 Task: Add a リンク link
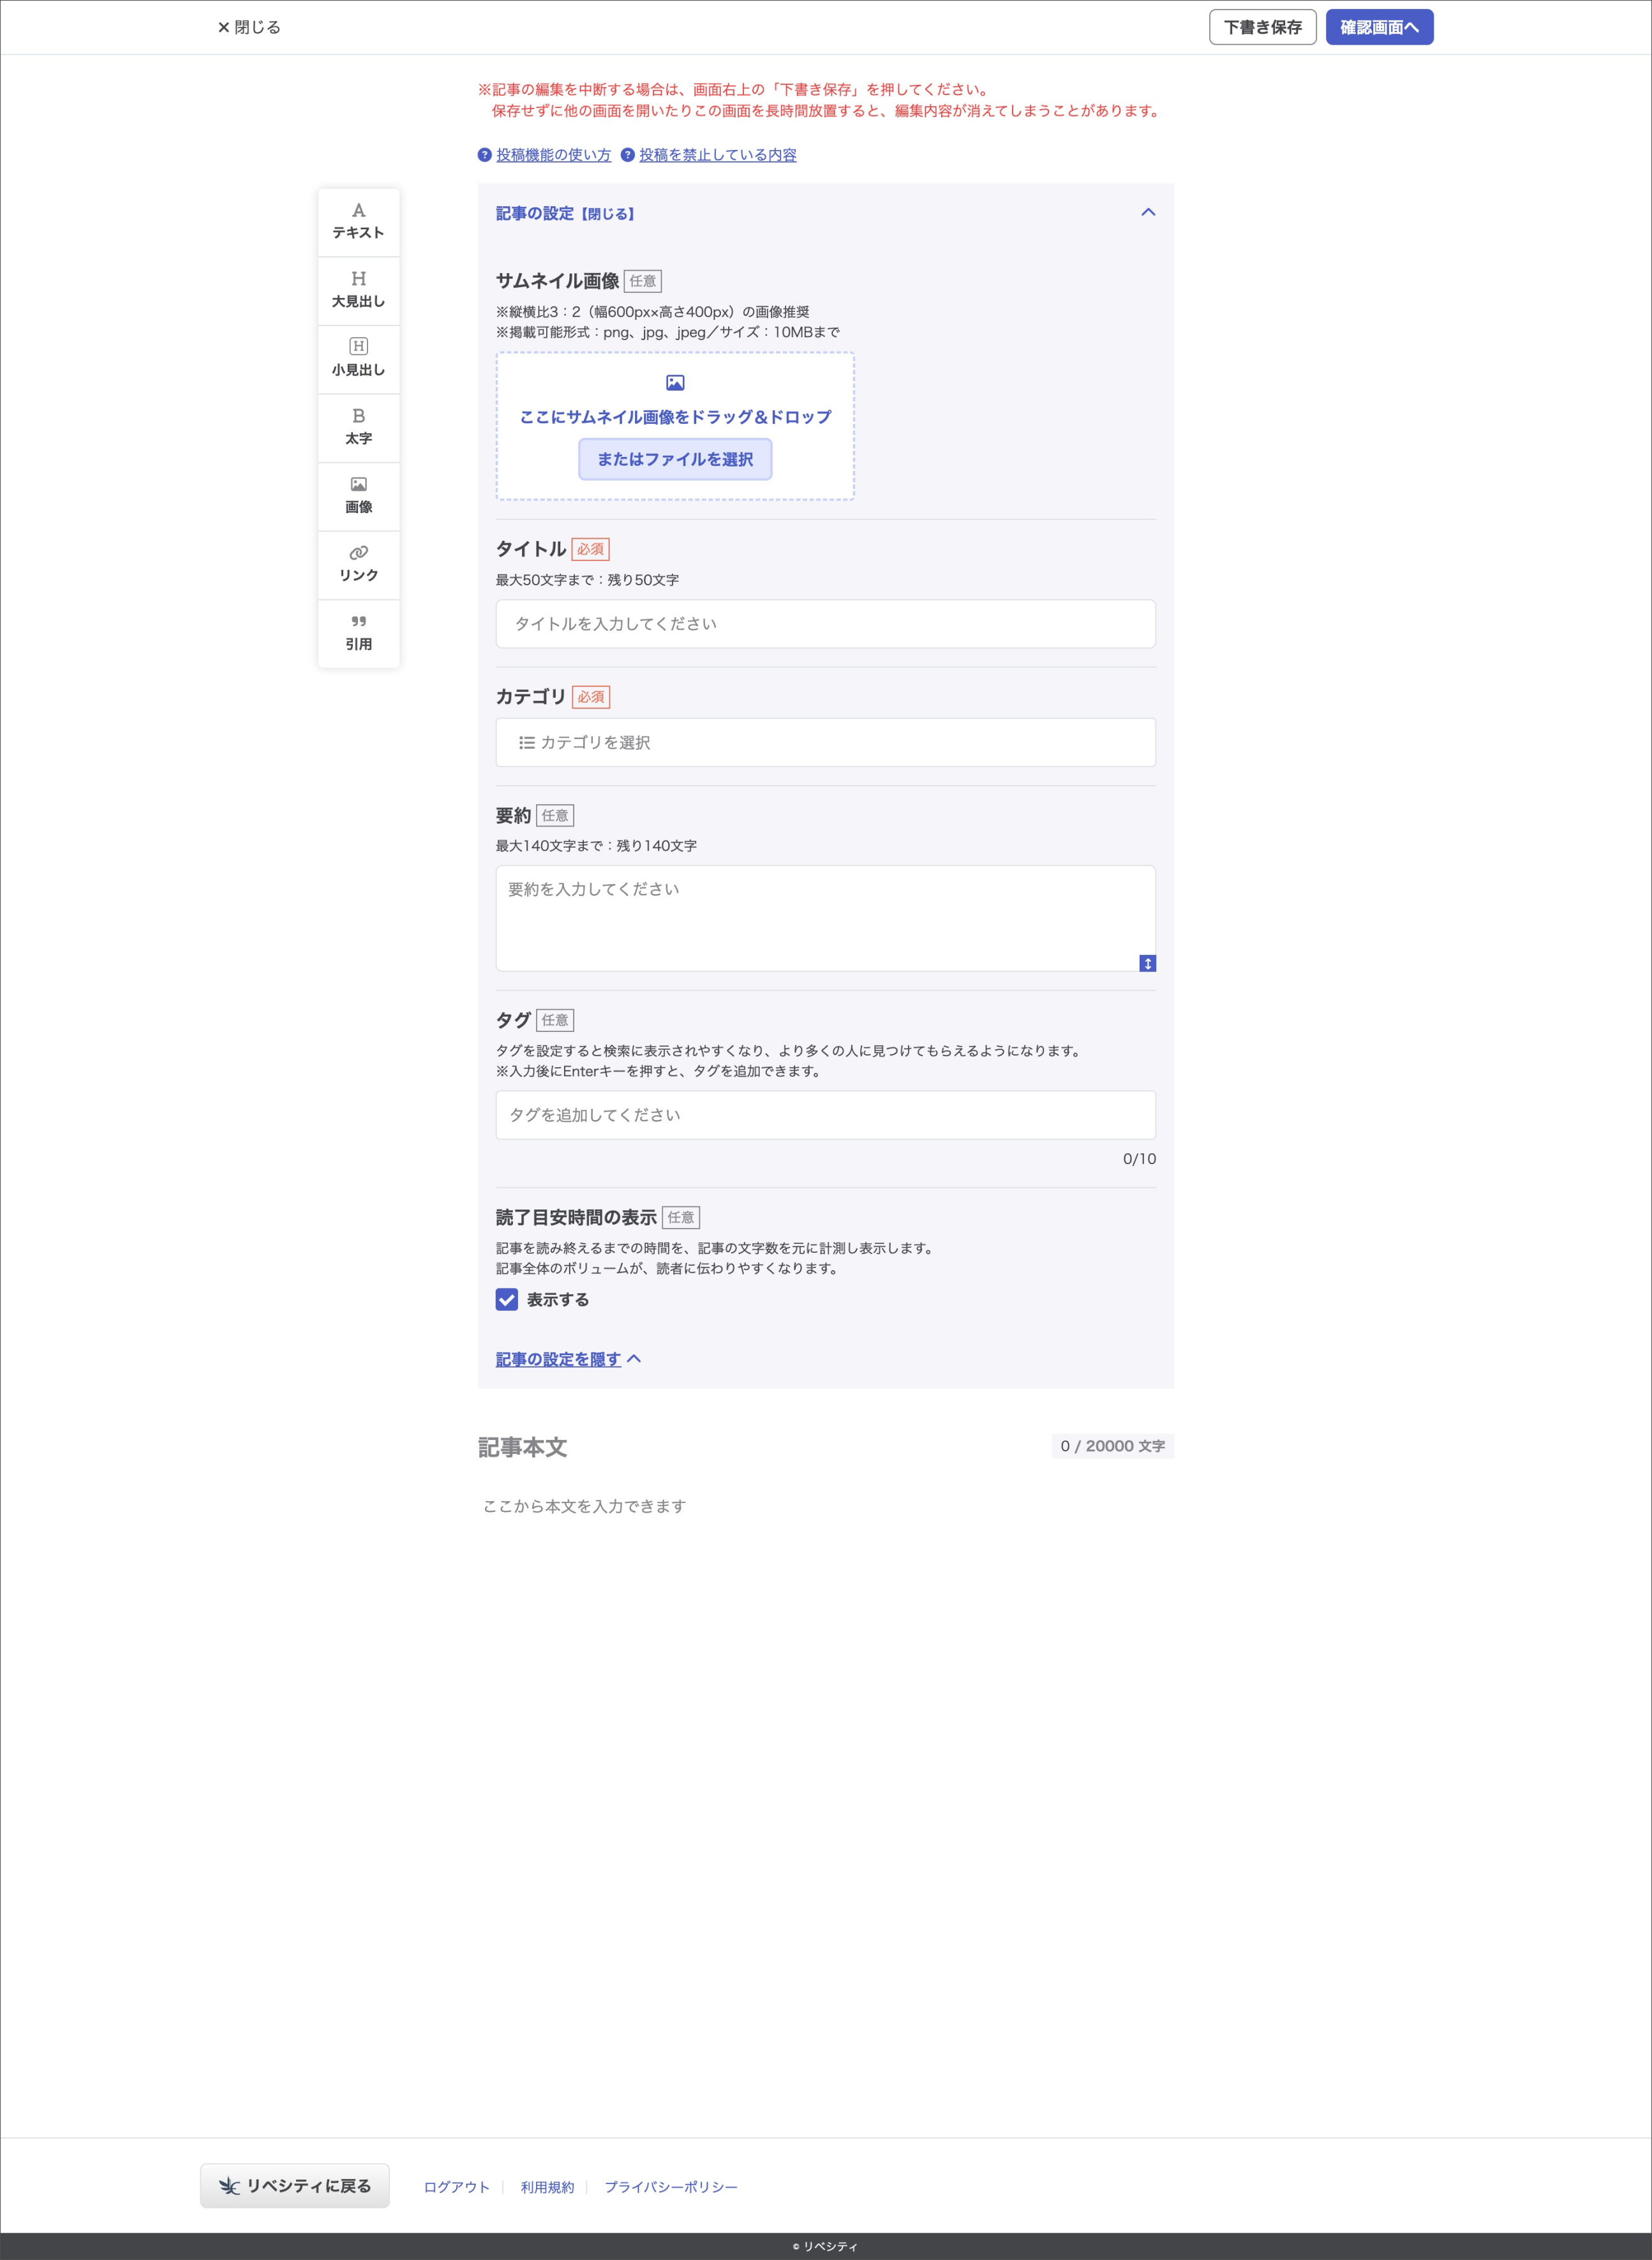pyautogui.click(x=358, y=565)
